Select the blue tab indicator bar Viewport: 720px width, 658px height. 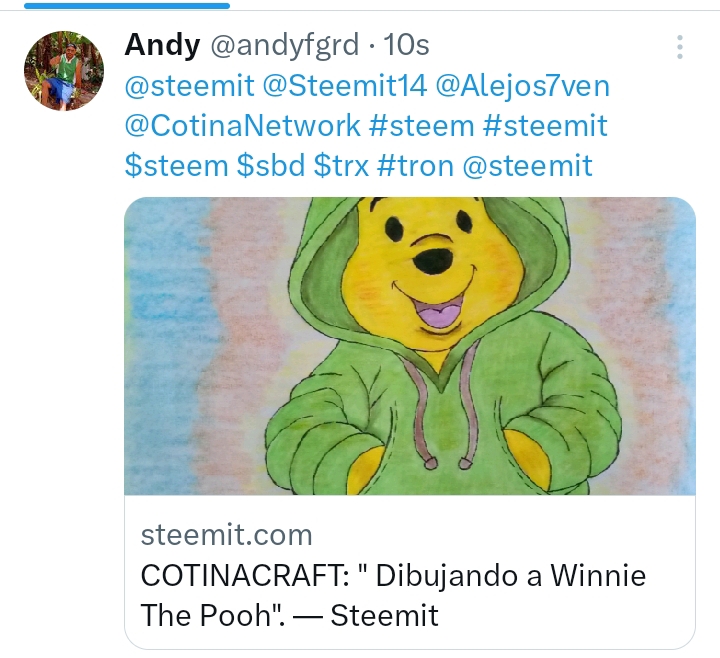coord(127,6)
